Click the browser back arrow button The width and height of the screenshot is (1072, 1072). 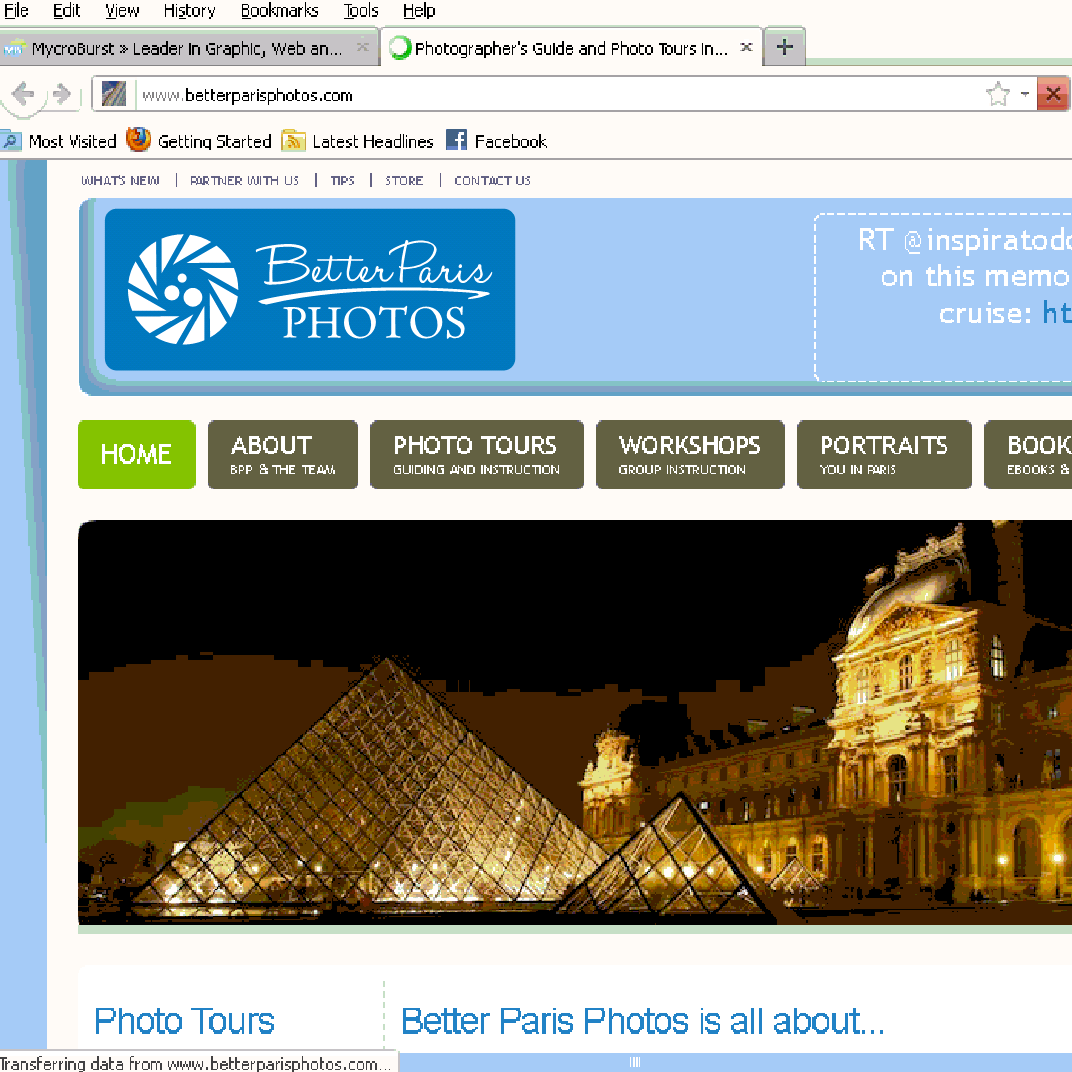click(x=22, y=95)
